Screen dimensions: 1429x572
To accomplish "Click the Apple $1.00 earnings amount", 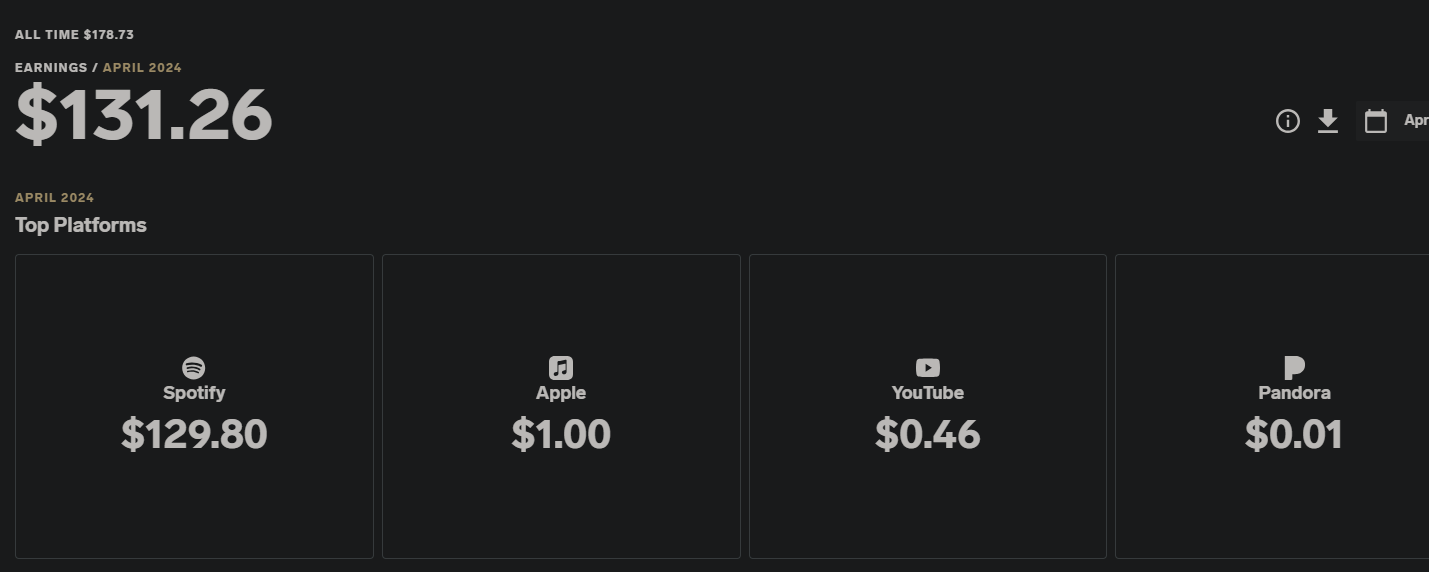I will click(561, 434).
